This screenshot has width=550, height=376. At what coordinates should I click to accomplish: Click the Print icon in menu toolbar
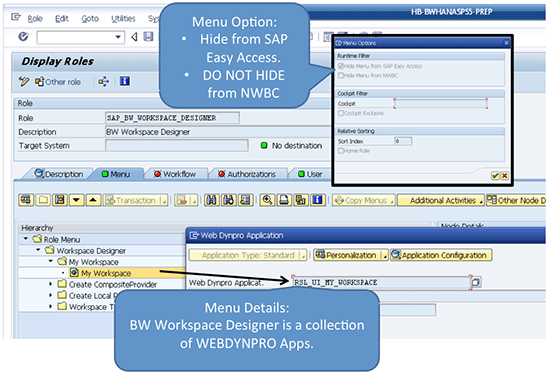[x=284, y=200]
